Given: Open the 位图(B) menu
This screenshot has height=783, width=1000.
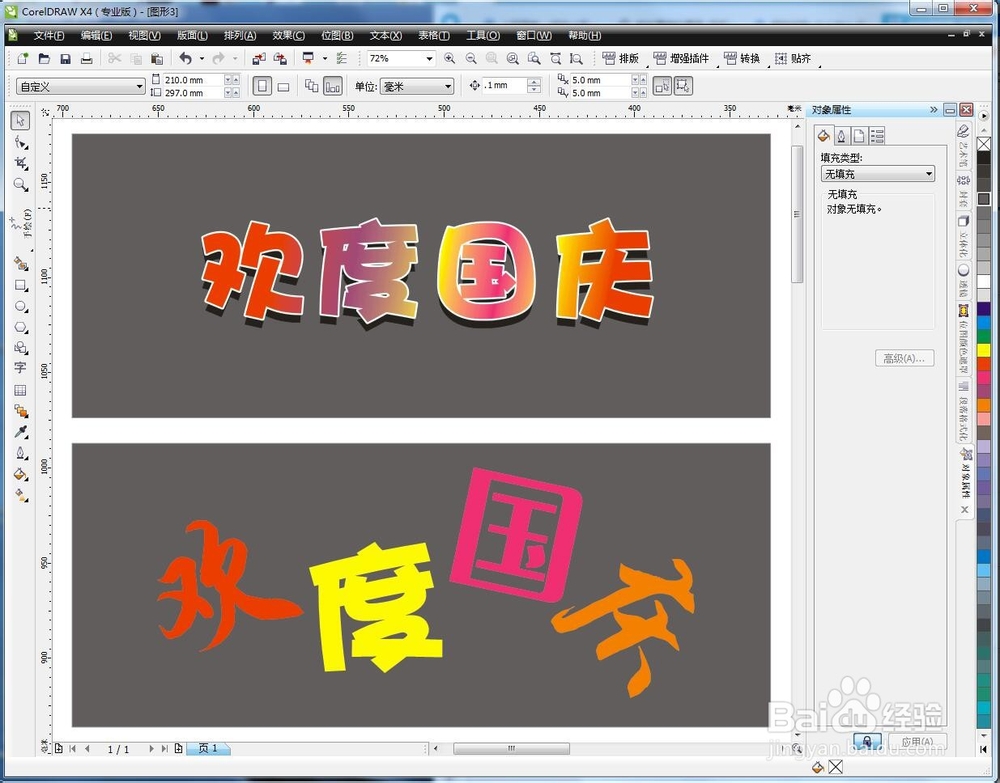Looking at the screenshot, I should click(337, 36).
